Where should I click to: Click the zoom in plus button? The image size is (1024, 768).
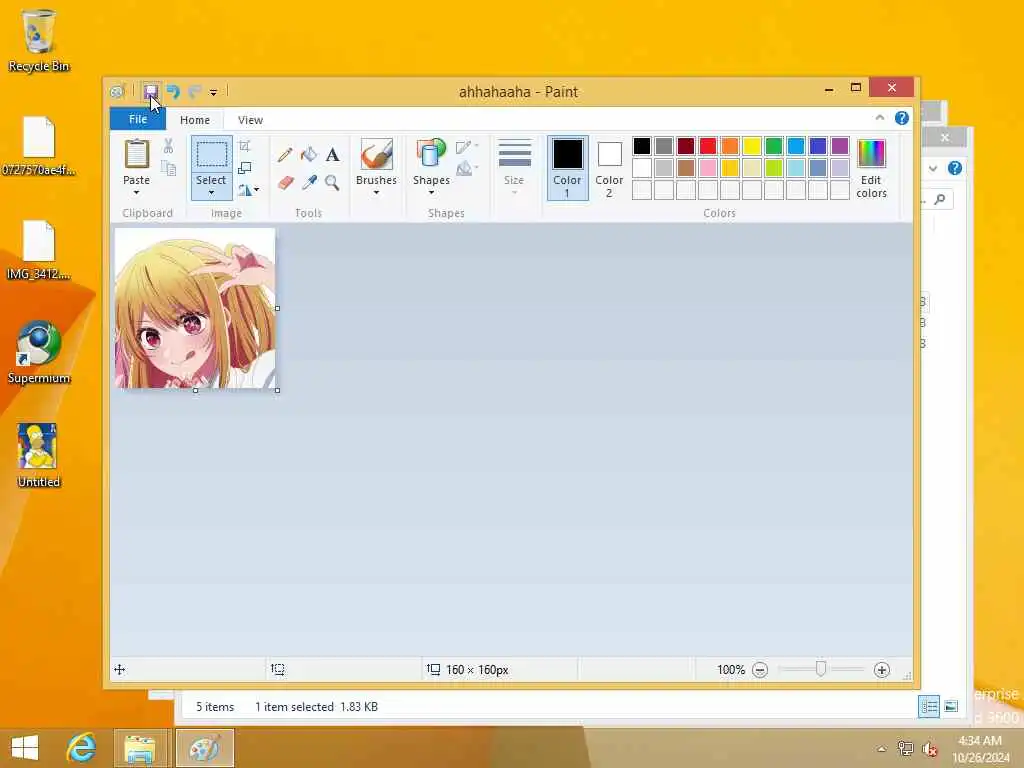click(x=882, y=669)
